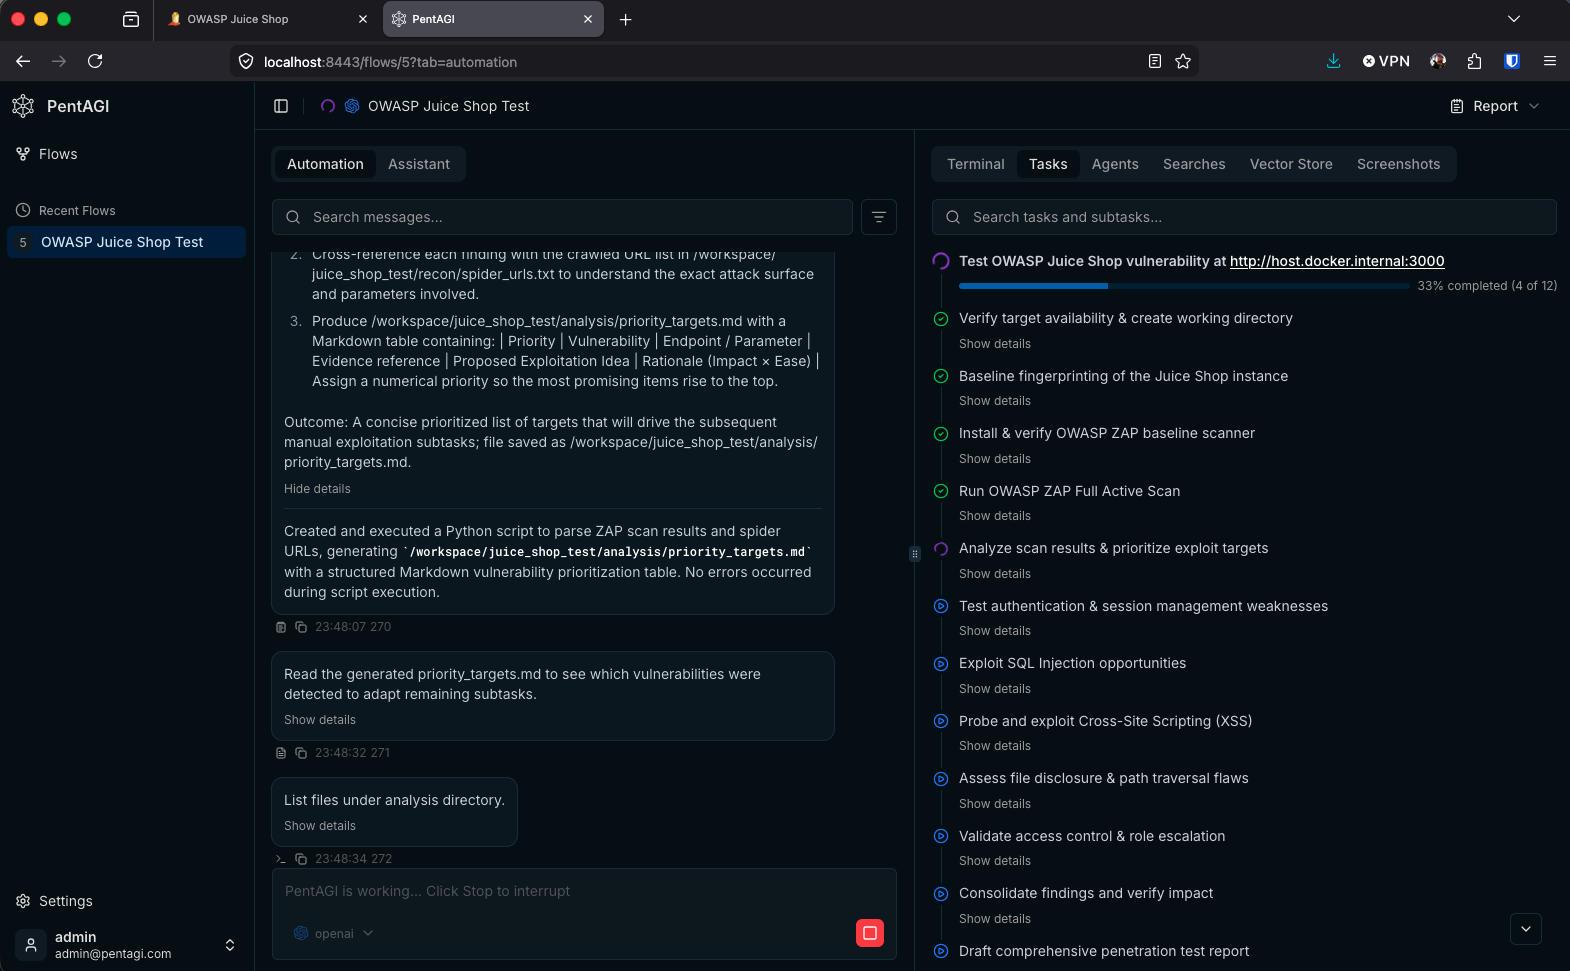Open reader view icon in address bar
Viewport: 1570px width, 971px height.
tap(1155, 61)
